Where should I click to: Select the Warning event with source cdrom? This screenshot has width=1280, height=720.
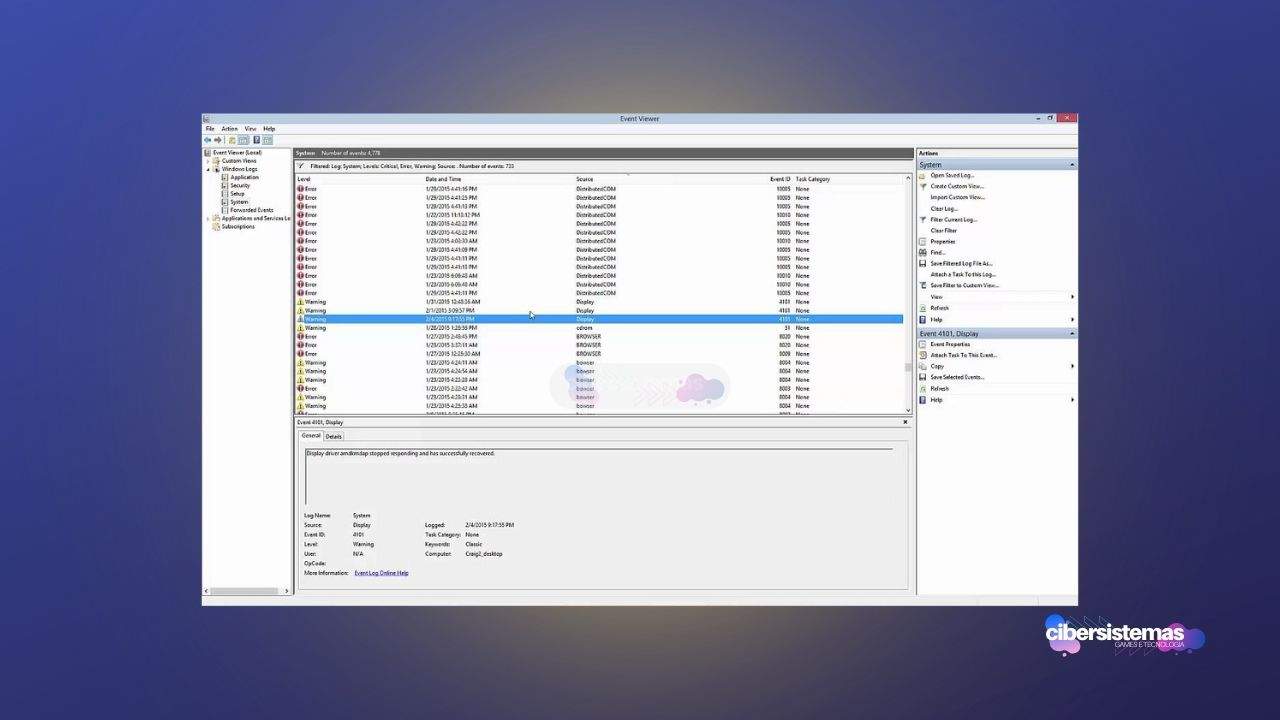tap(599, 328)
